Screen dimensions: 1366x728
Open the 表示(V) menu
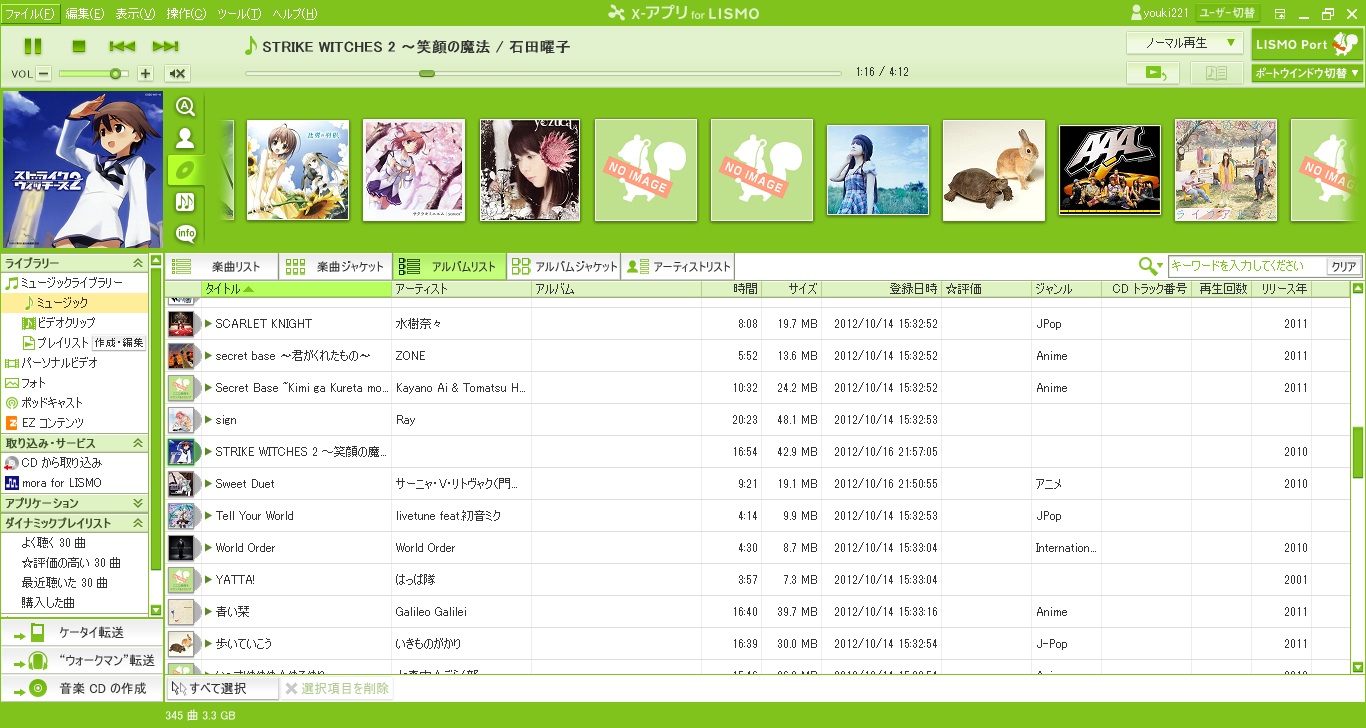point(135,14)
